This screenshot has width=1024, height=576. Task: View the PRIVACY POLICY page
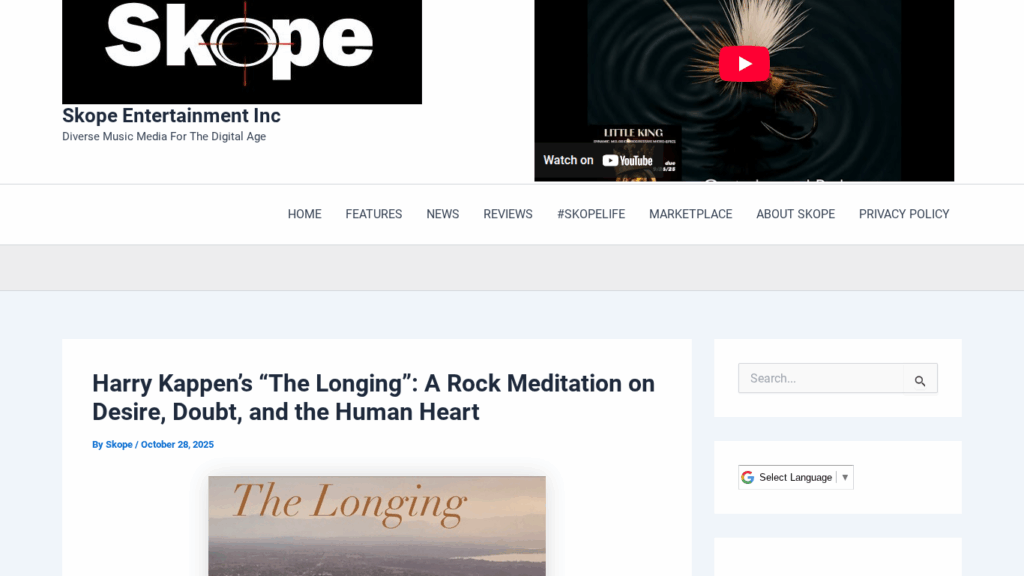[x=904, y=214]
